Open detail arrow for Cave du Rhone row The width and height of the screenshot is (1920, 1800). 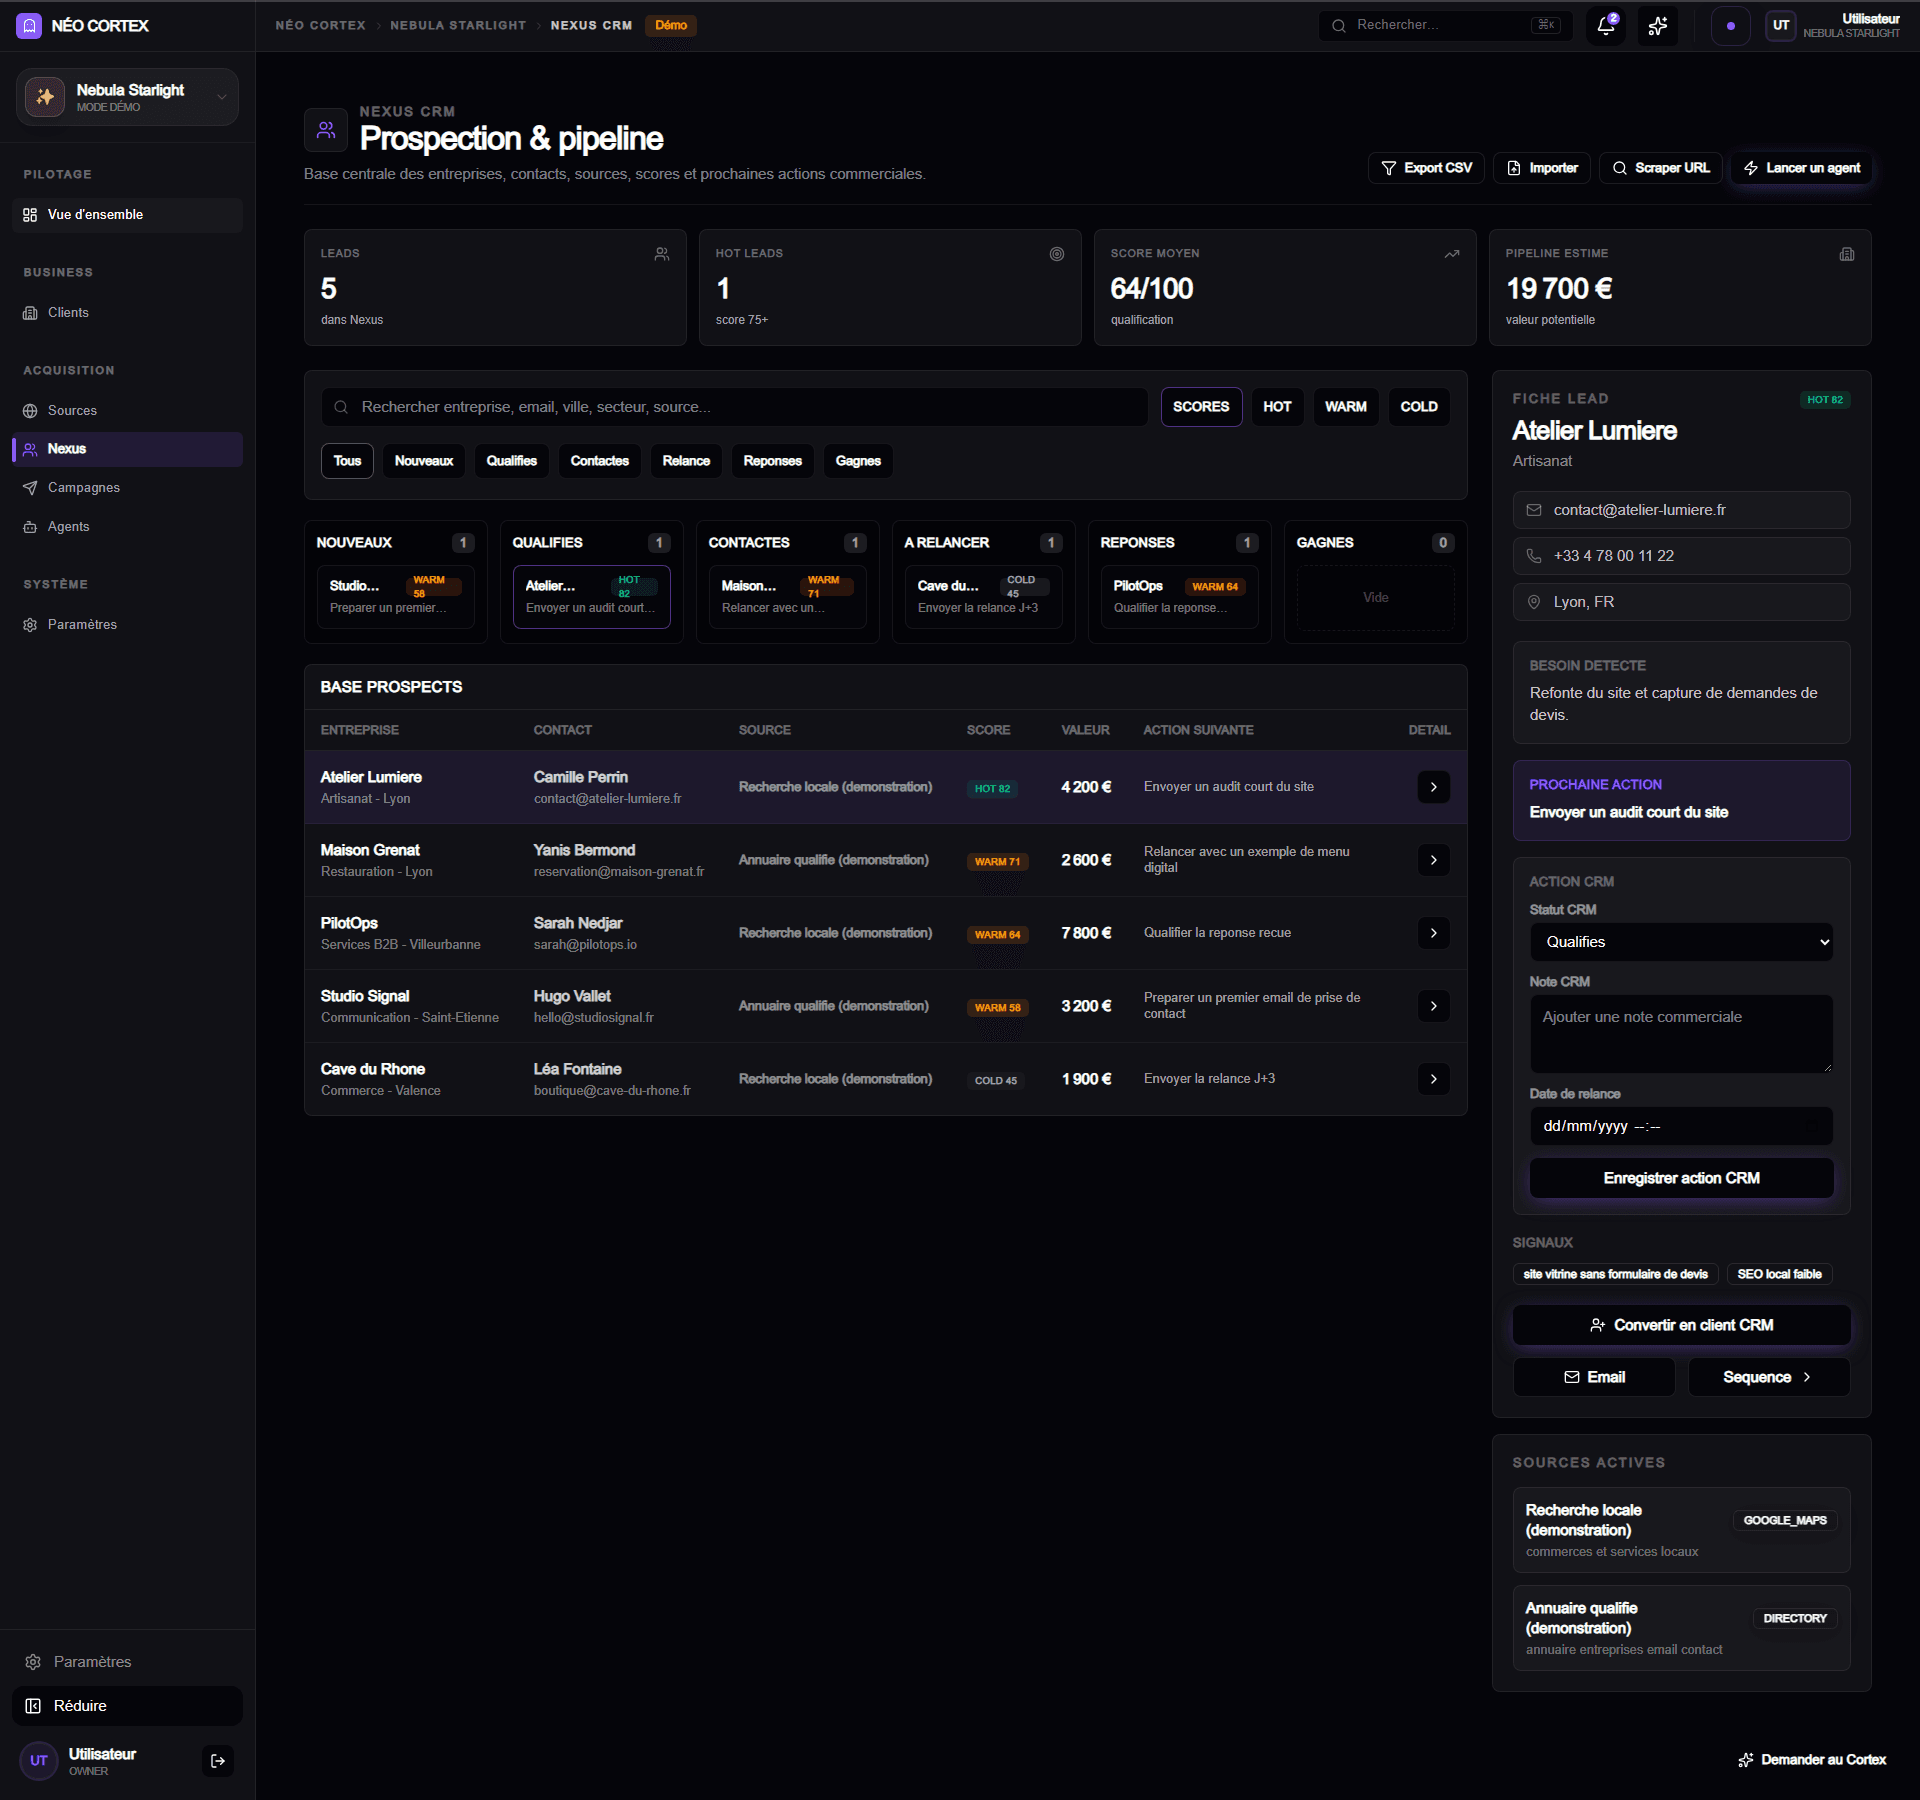tap(1434, 1079)
